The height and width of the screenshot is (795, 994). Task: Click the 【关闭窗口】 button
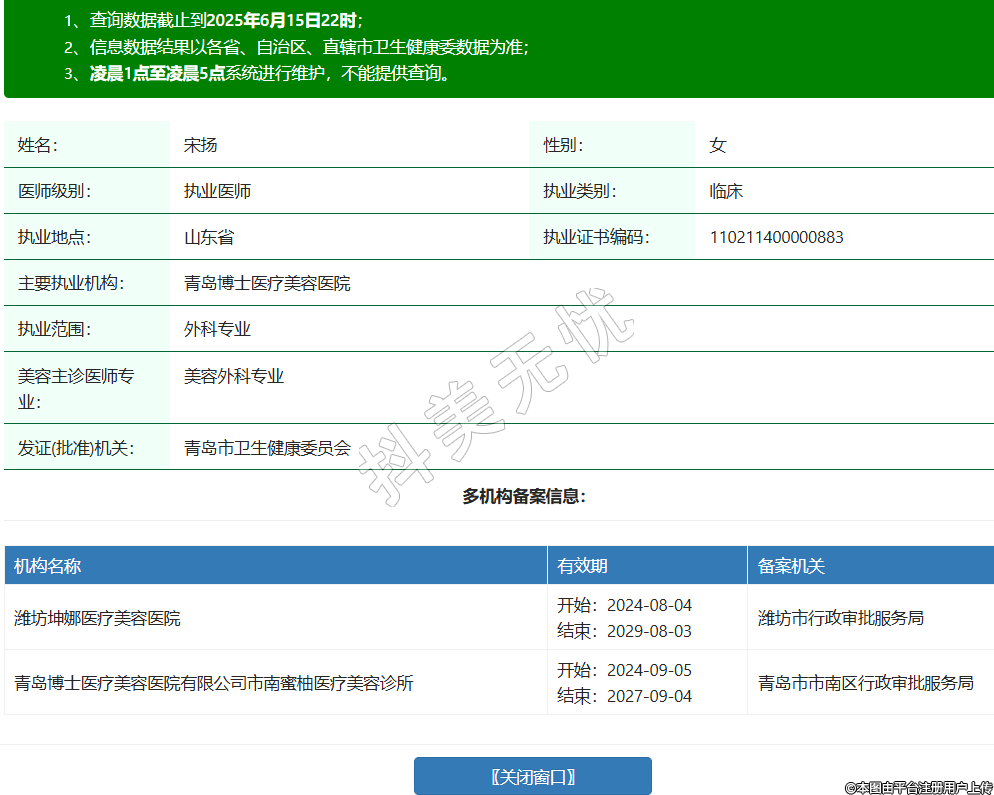(532, 776)
